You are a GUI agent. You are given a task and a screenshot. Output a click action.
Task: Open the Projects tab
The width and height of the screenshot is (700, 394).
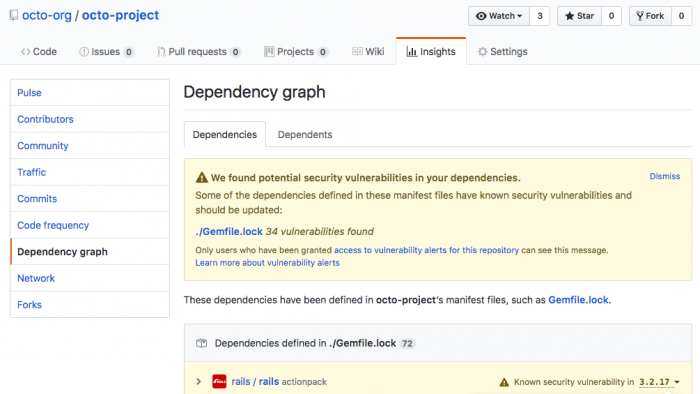[x=296, y=52]
